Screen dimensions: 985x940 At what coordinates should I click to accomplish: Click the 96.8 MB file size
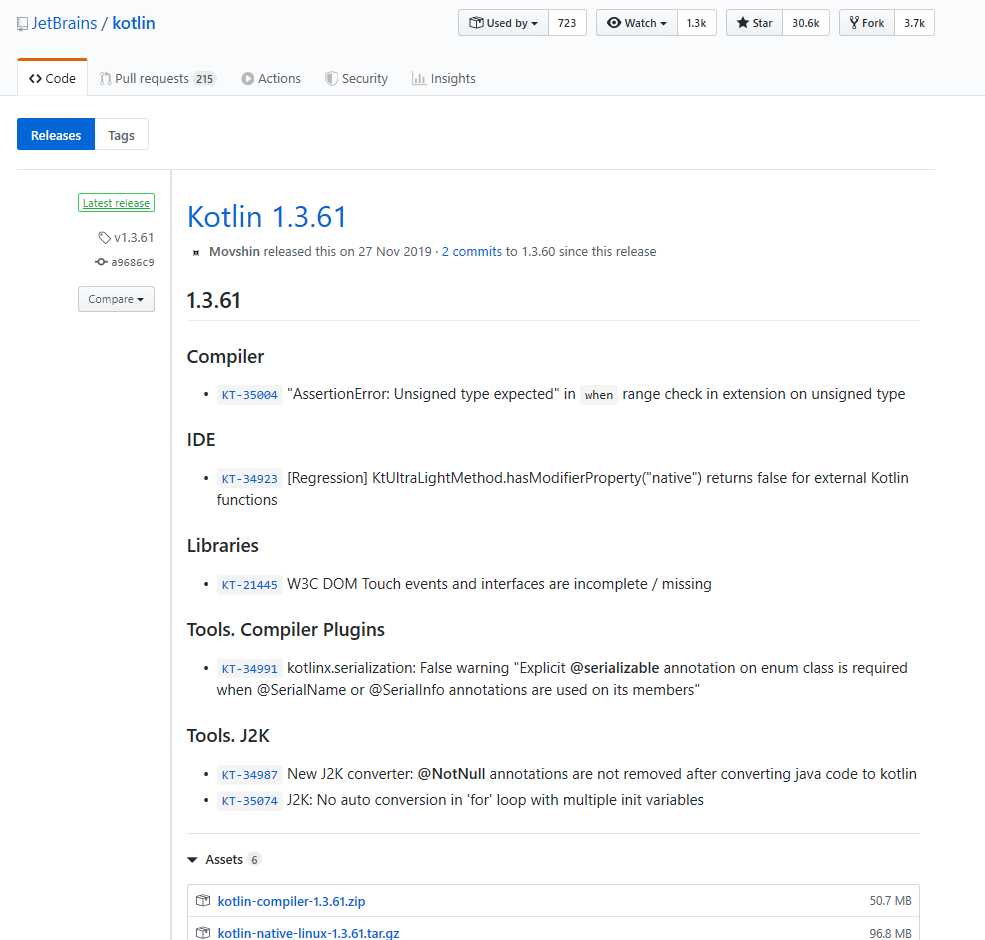click(890, 933)
